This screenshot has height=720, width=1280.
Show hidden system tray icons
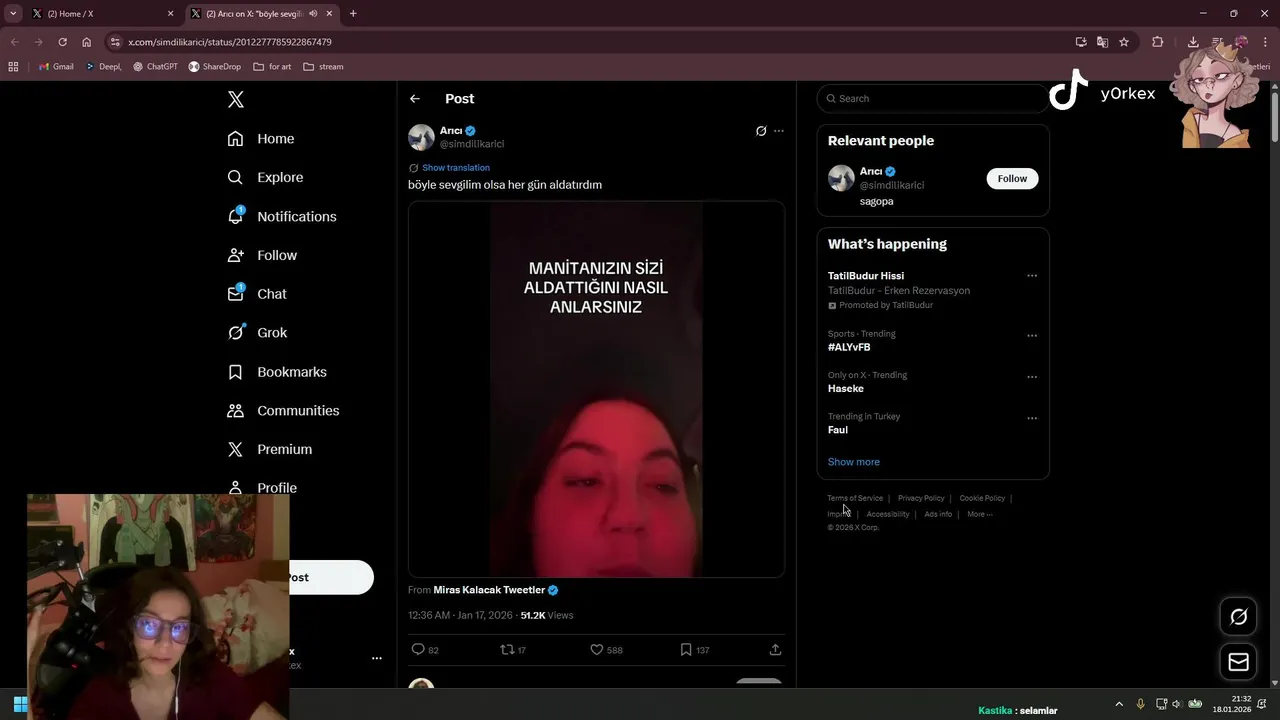1119,704
